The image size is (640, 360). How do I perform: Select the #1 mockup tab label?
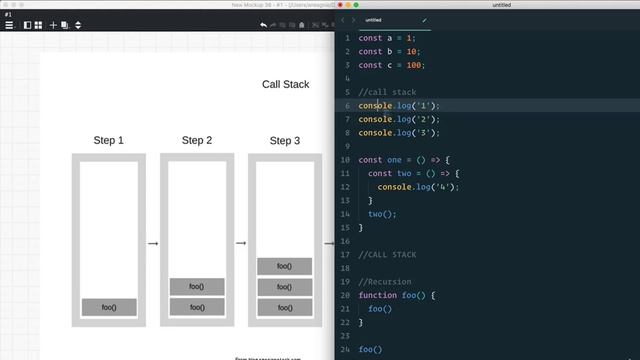pos(8,14)
